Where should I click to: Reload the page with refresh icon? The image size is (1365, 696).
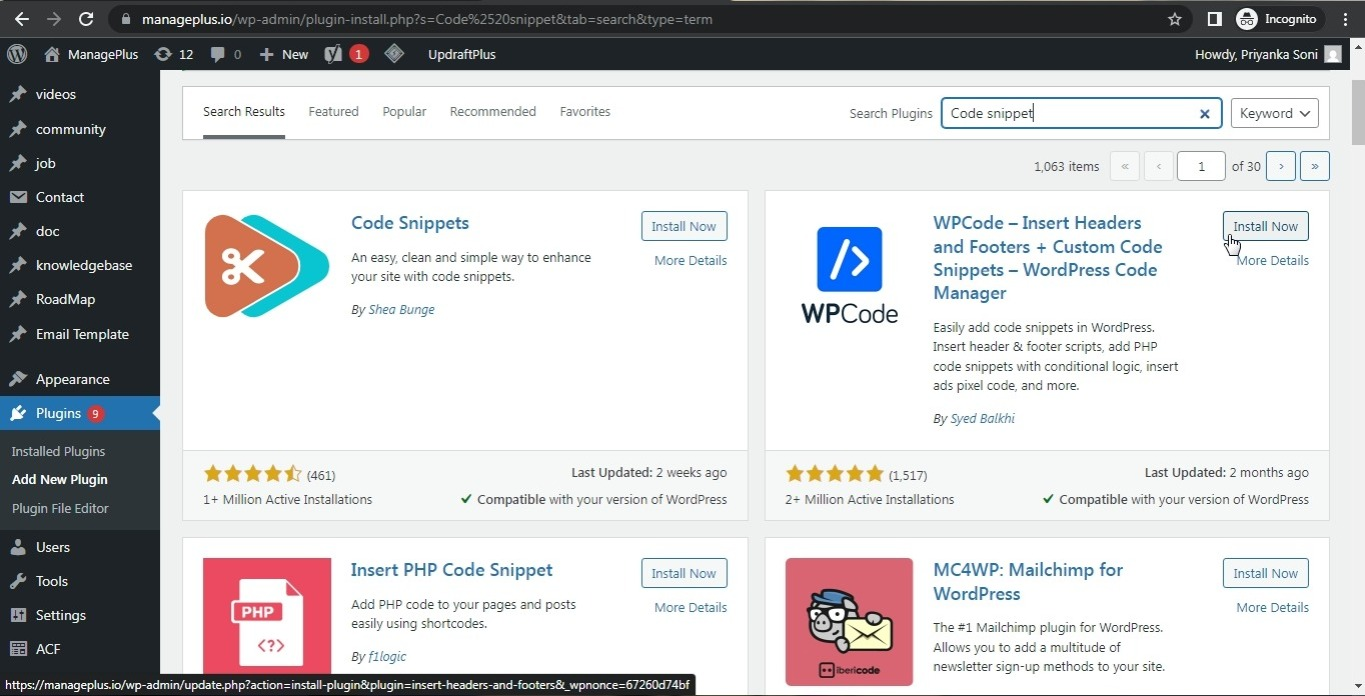[x=86, y=19]
